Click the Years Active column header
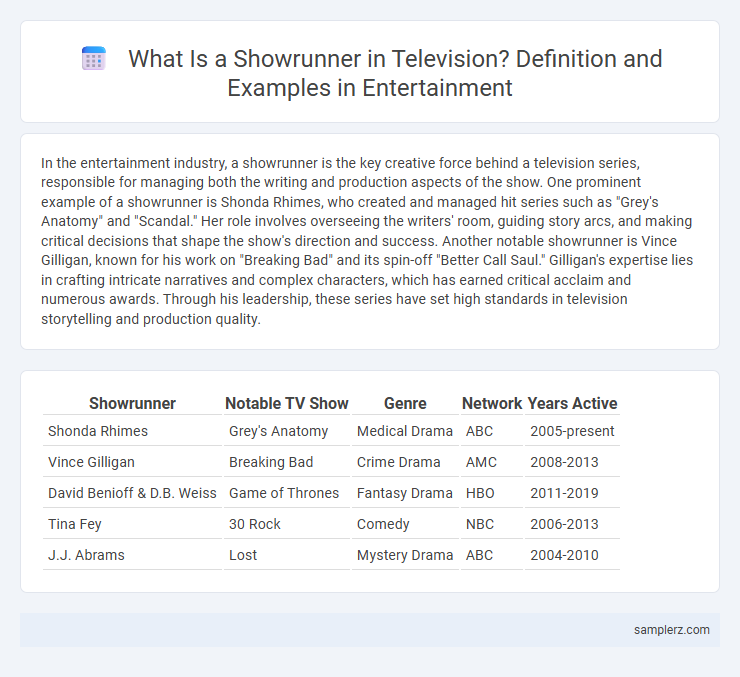740x677 pixels. 572,403
